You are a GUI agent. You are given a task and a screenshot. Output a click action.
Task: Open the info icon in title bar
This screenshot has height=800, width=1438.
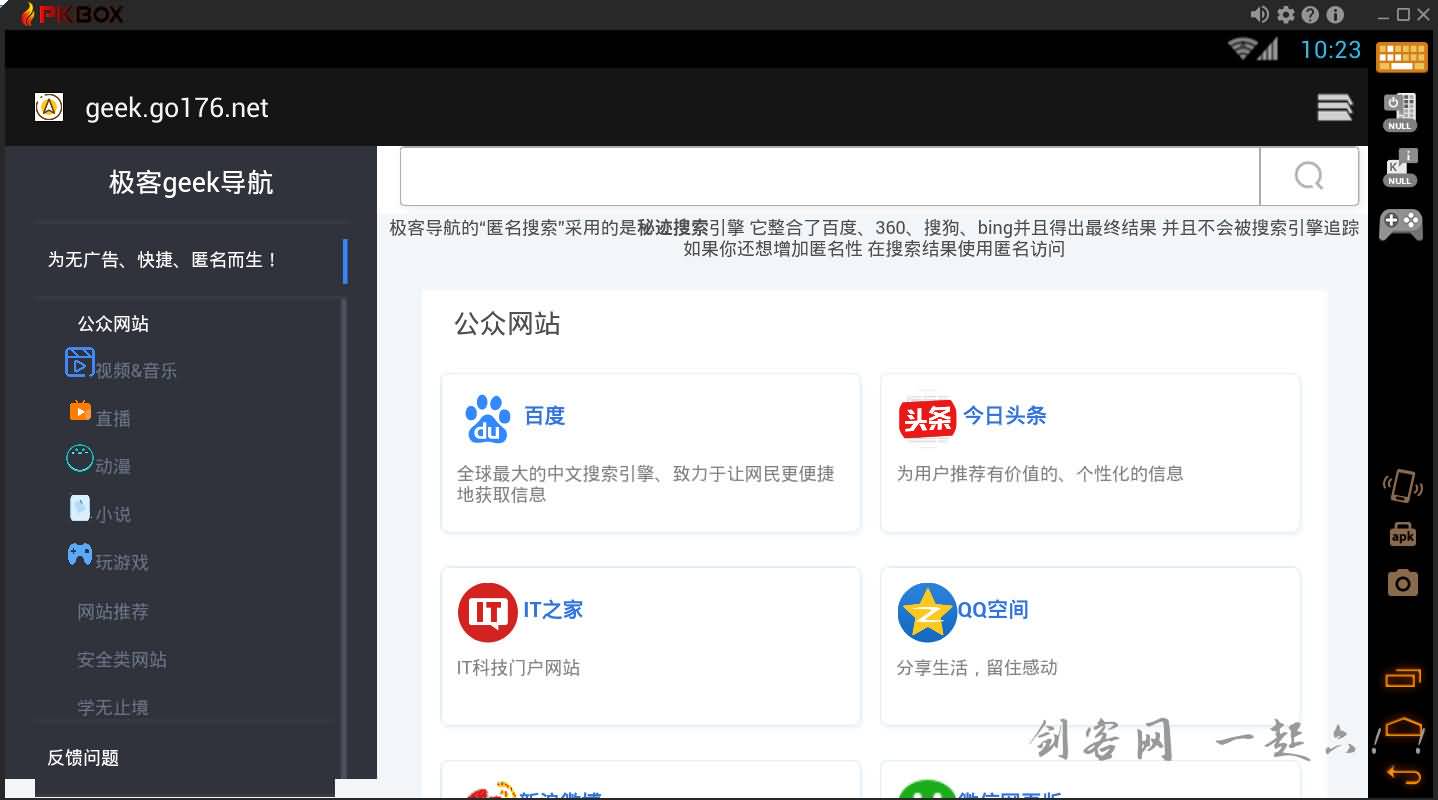tap(1334, 14)
